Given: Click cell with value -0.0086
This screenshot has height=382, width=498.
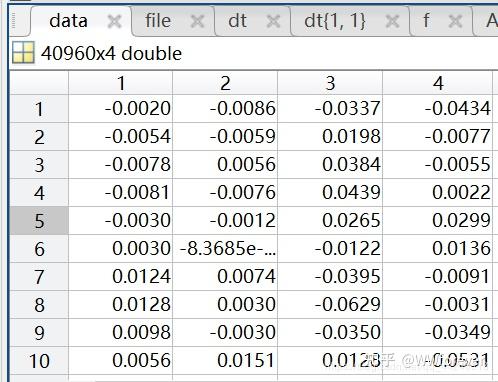Looking at the screenshot, I should [x=225, y=109].
